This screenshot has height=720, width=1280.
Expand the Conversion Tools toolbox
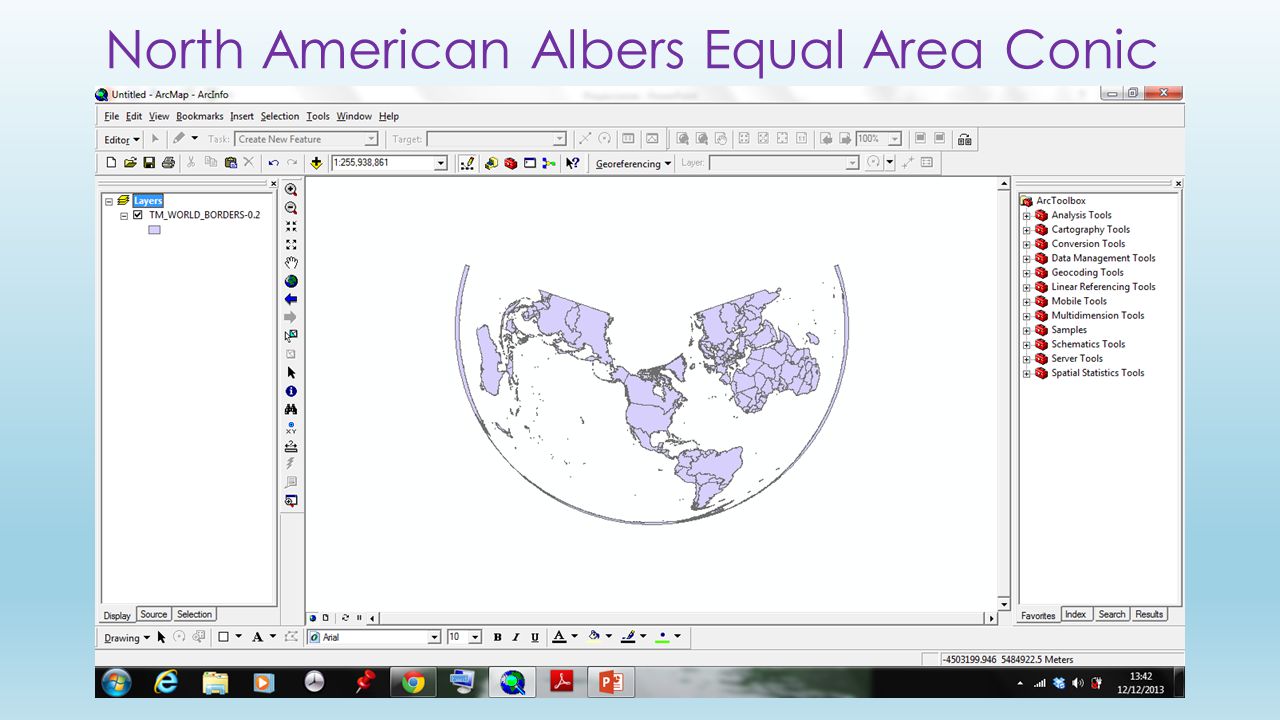pos(1027,244)
